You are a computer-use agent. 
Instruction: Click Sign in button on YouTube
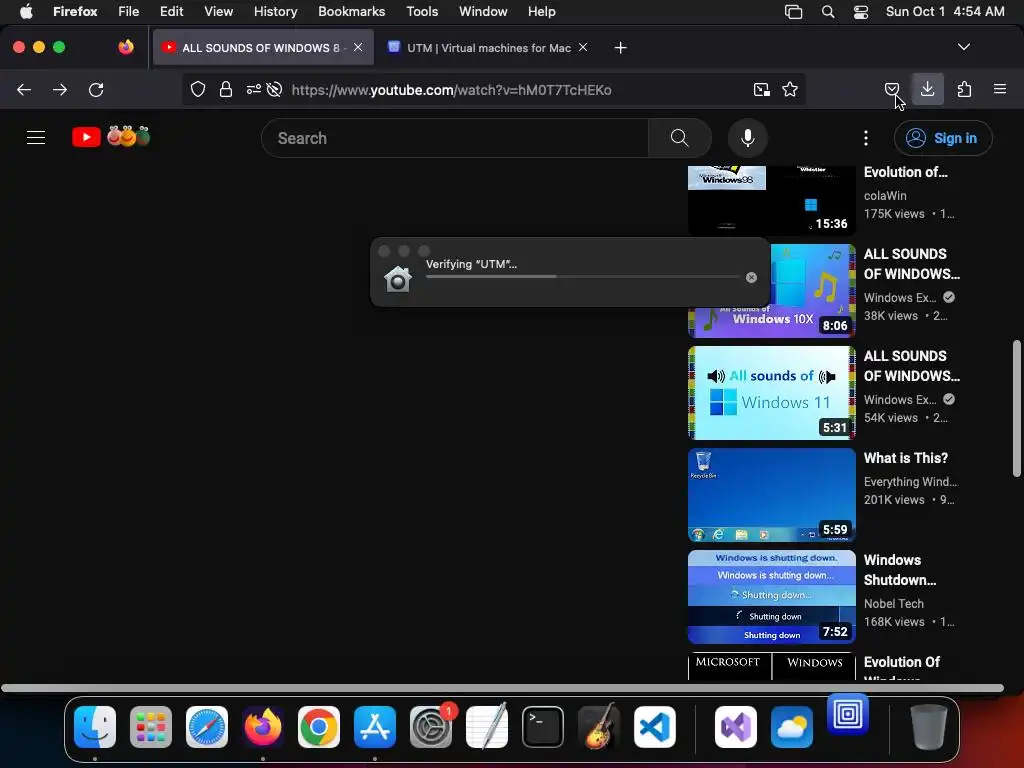[x=943, y=138]
